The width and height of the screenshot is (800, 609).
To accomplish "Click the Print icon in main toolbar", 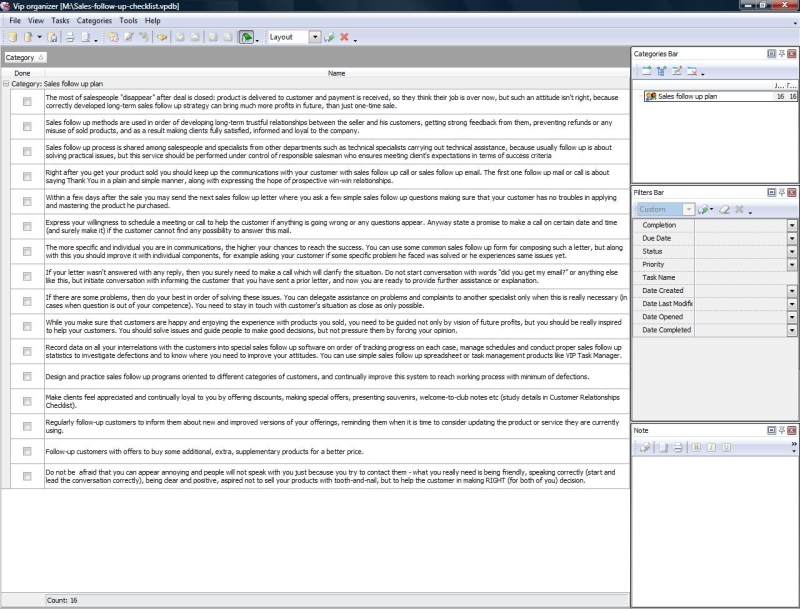I will point(70,37).
